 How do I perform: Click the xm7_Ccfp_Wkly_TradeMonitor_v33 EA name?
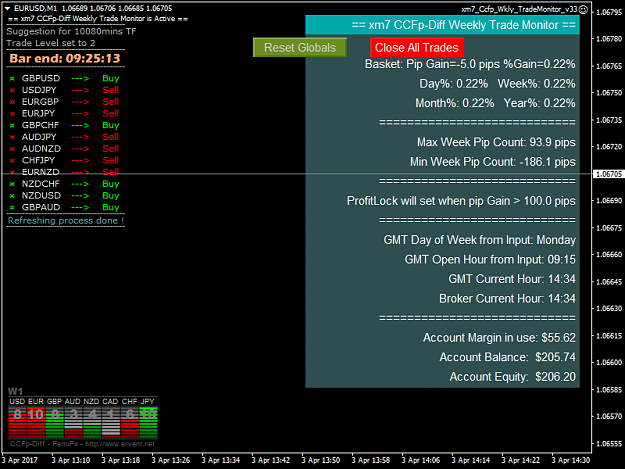pyautogui.click(x=519, y=9)
